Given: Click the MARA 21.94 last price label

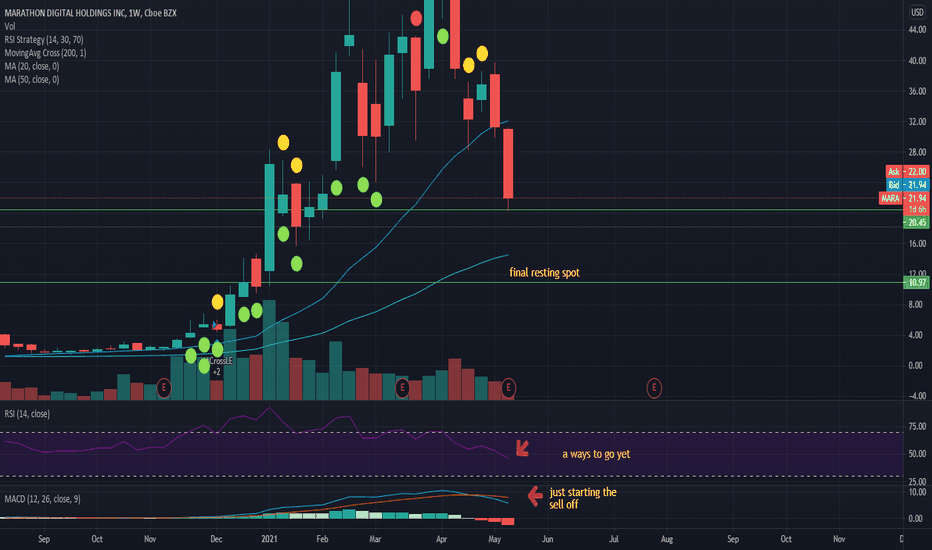Looking at the screenshot, I should 903,198.
